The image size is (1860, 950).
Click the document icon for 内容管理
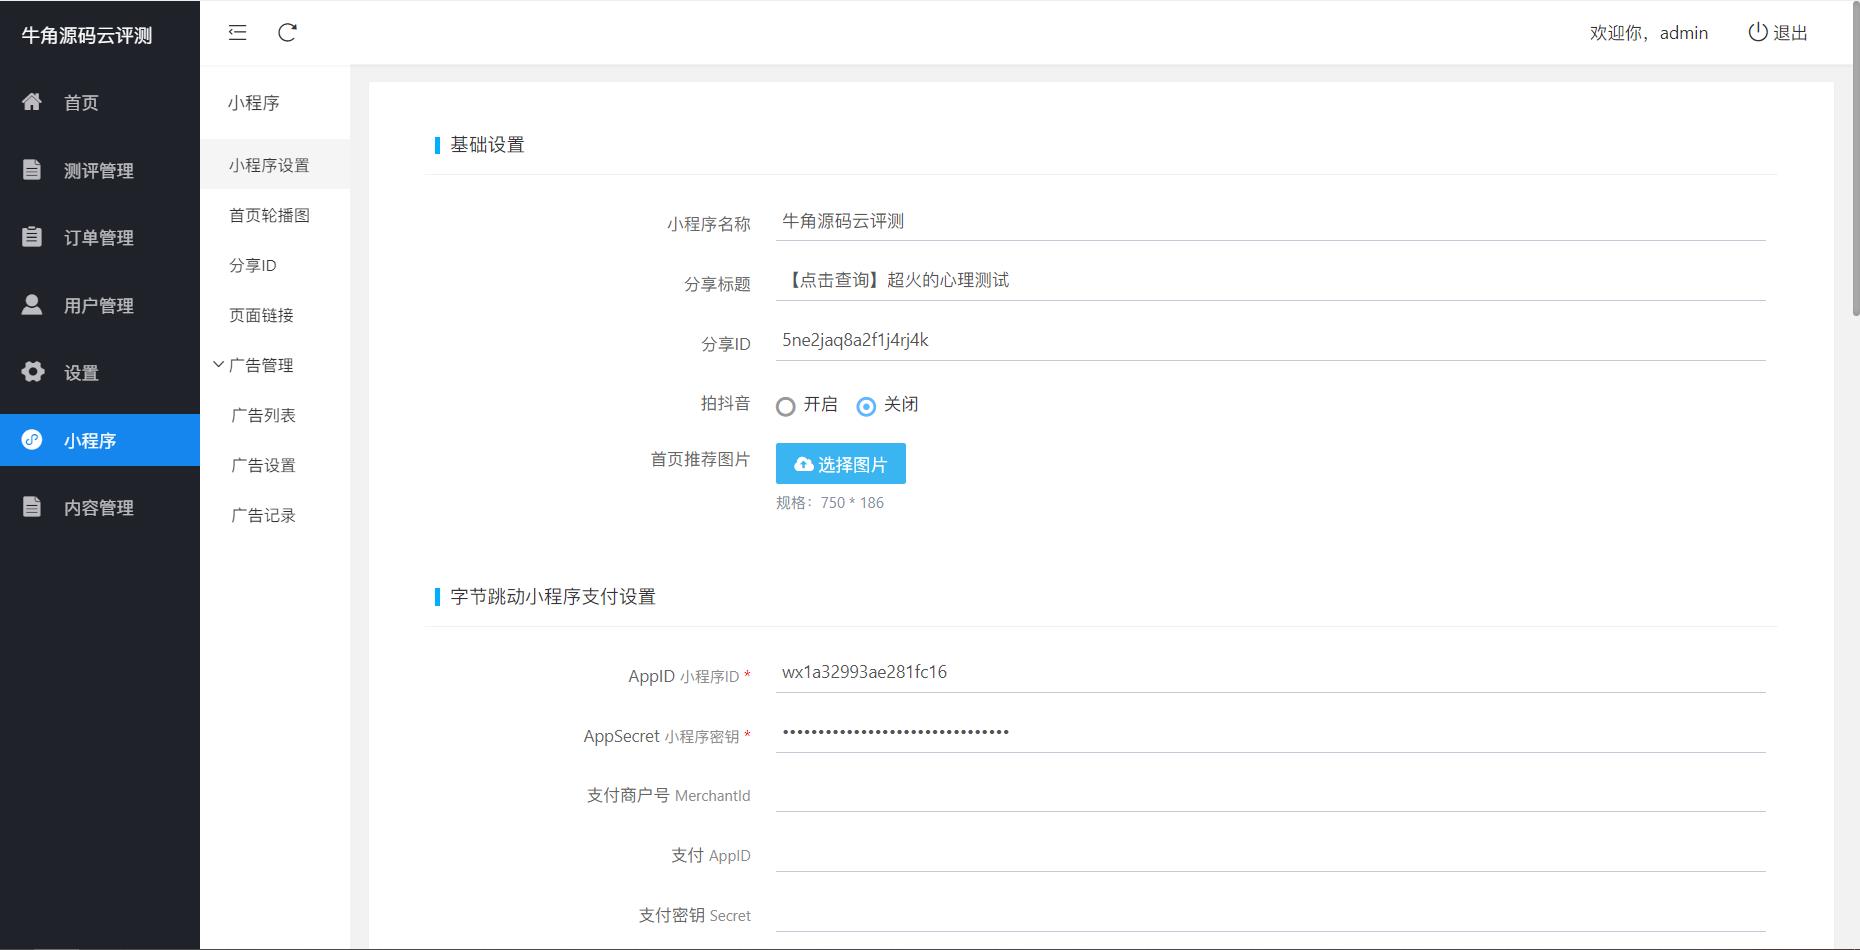point(32,507)
